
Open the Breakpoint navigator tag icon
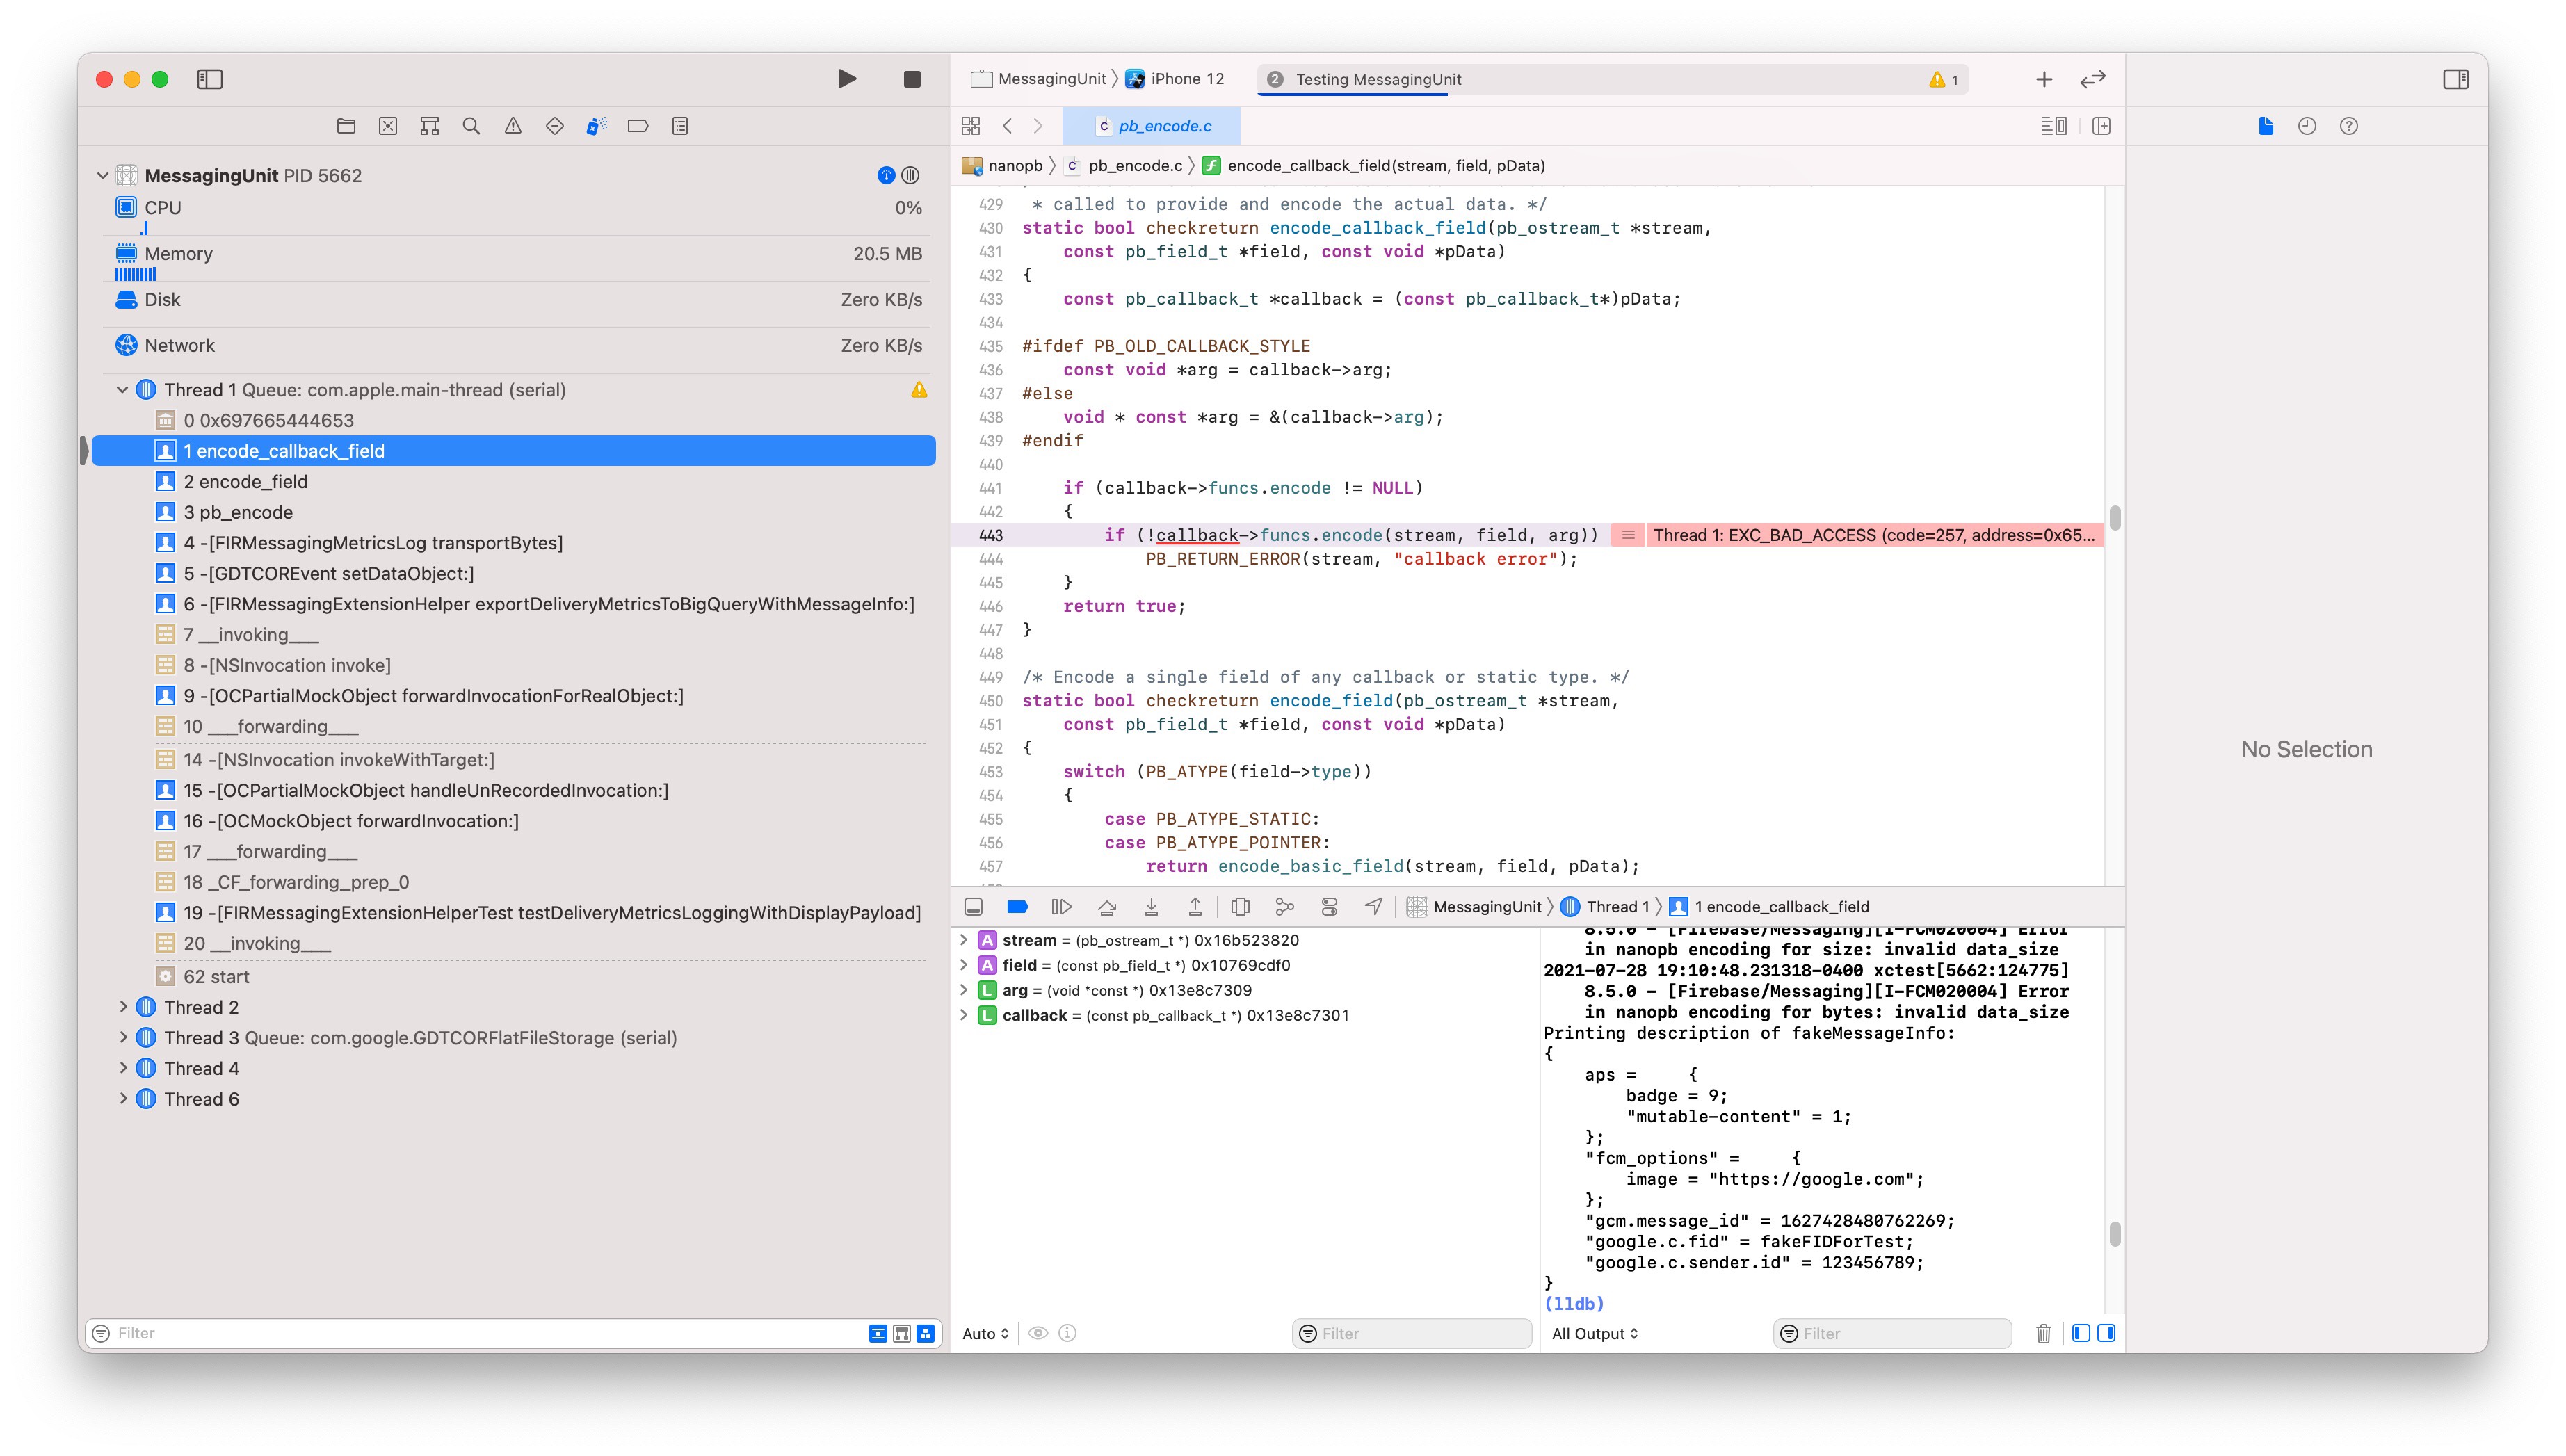(x=636, y=126)
